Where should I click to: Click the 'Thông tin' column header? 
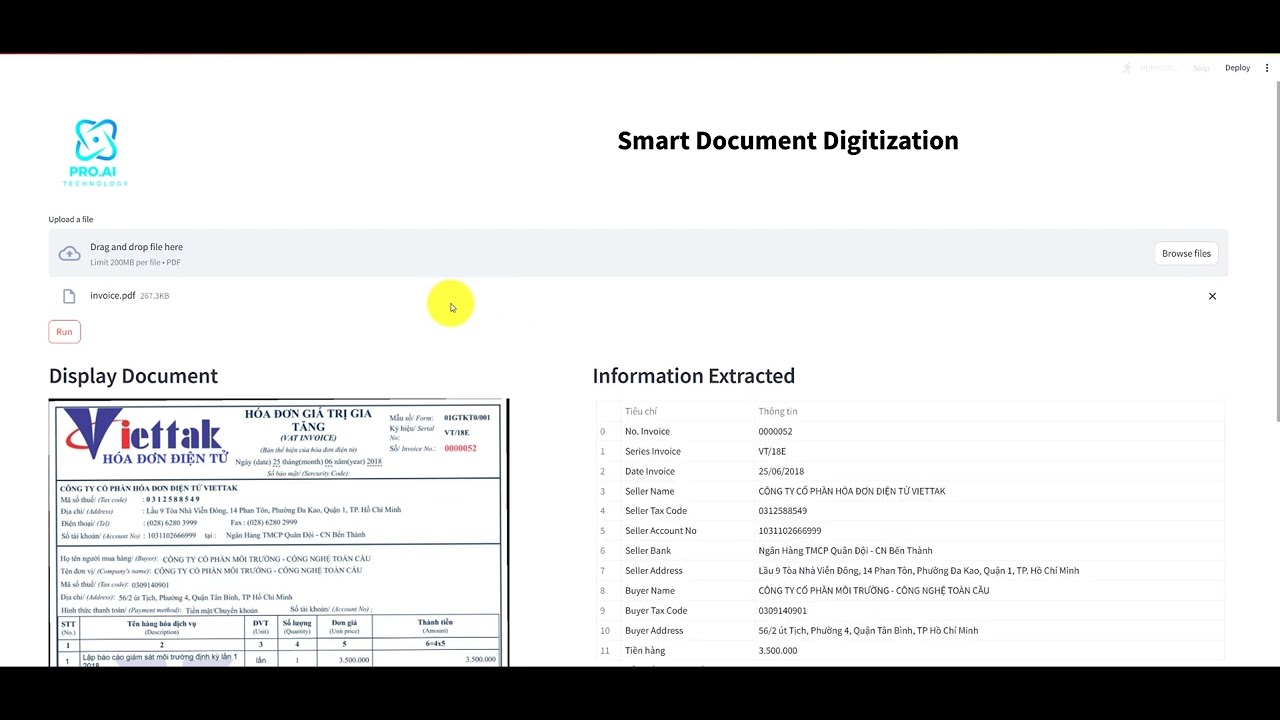(x=778, y=411)
